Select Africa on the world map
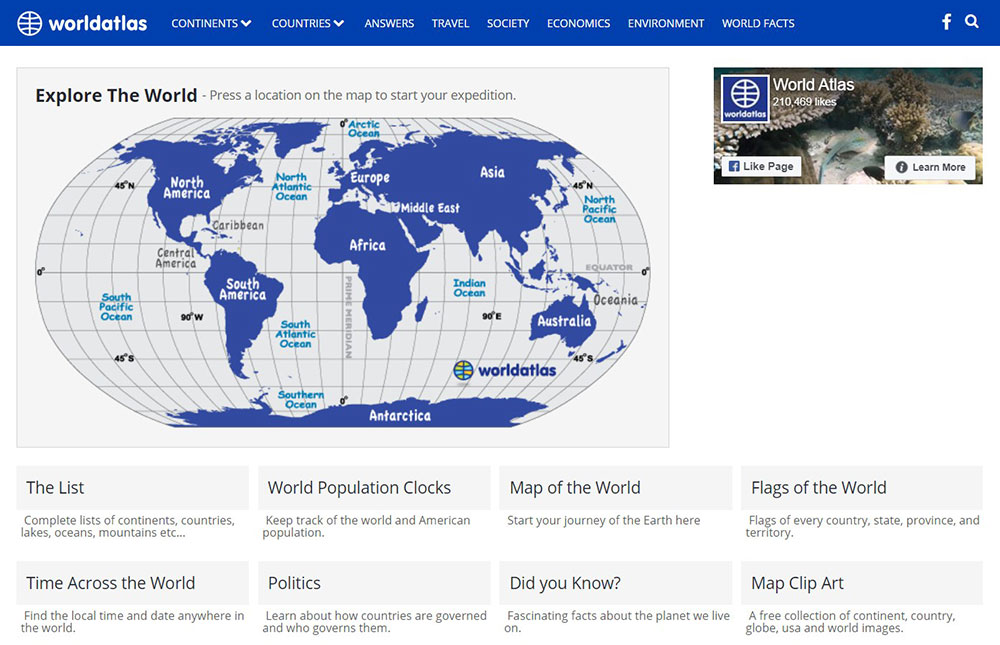 (367, 246)
